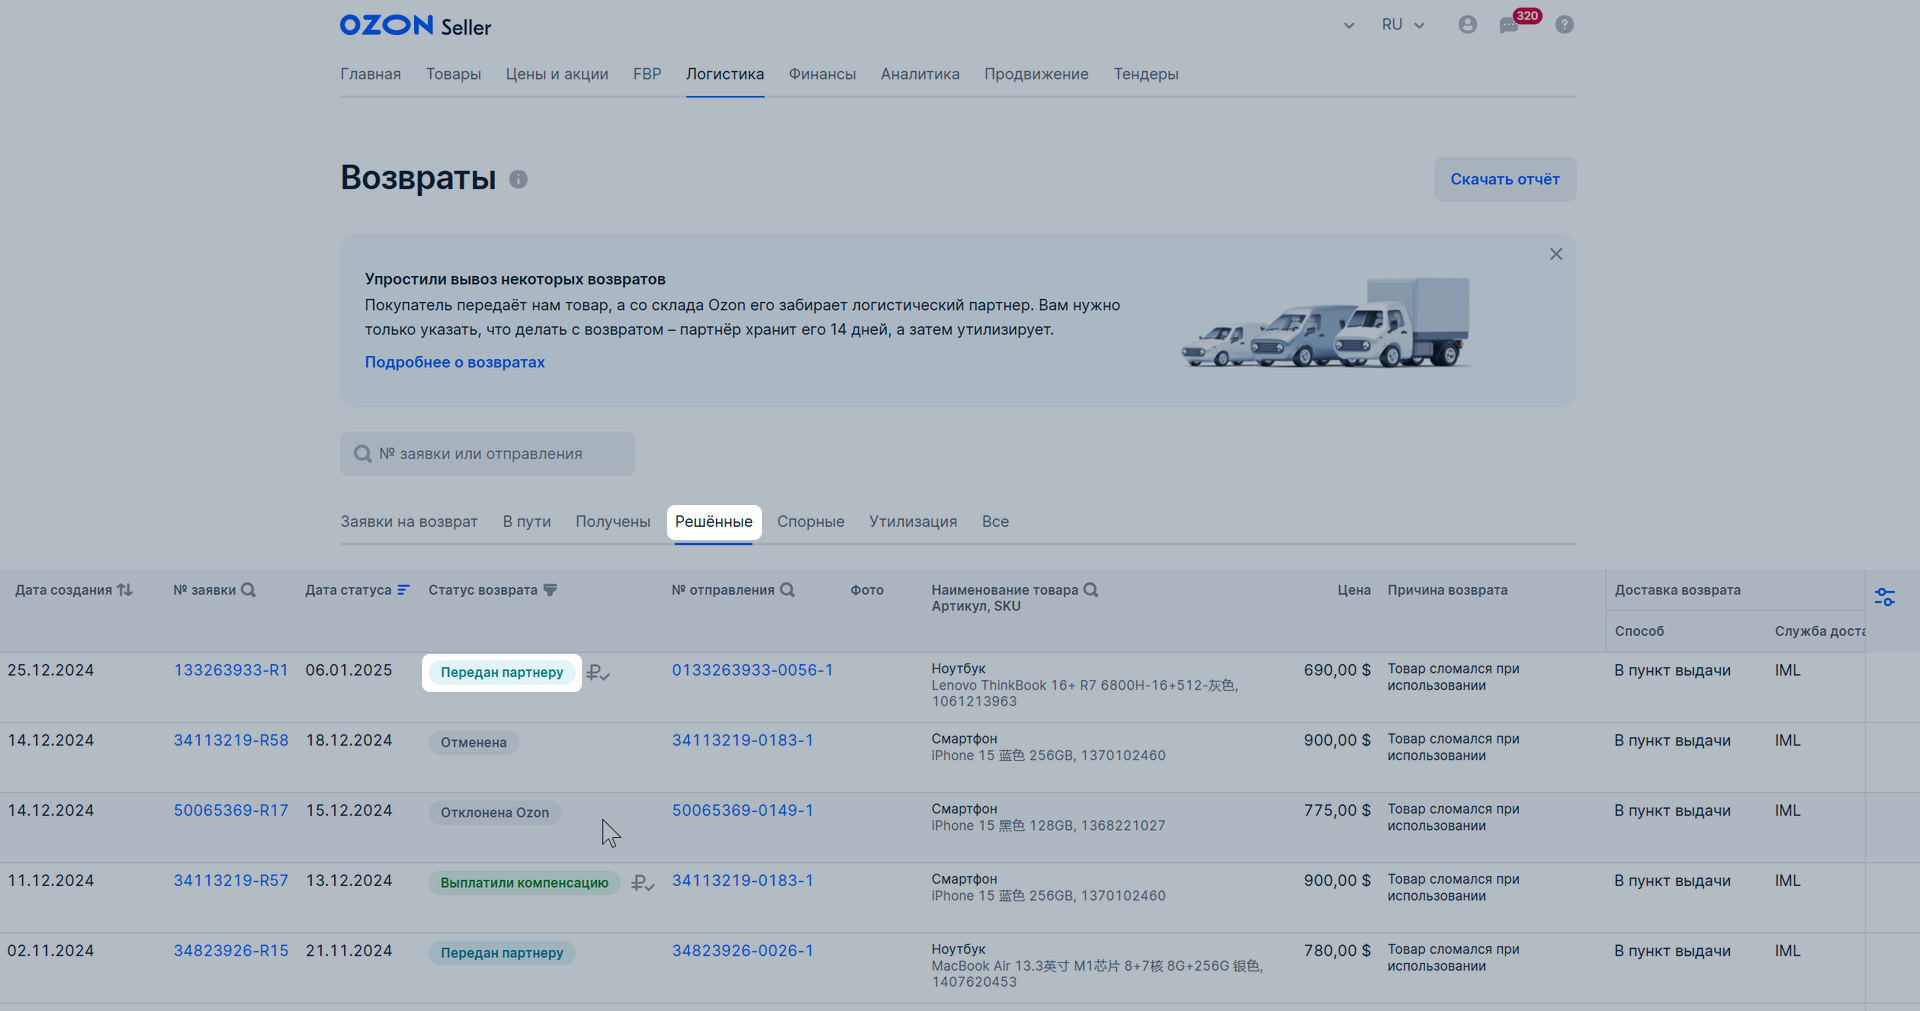Open the help question mark icon

point(1564,25)
